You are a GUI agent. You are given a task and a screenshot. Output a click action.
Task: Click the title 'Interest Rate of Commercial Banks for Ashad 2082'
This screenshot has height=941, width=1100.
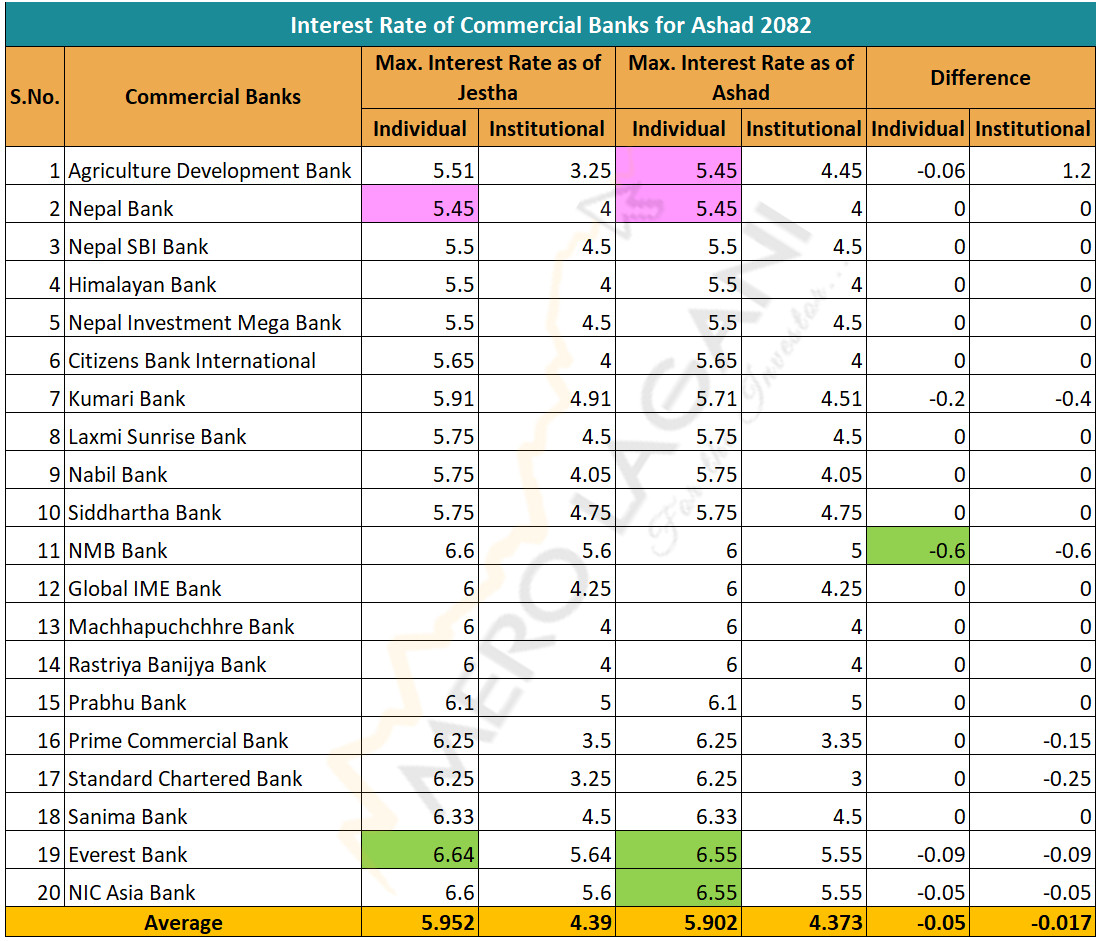(551, 25)
